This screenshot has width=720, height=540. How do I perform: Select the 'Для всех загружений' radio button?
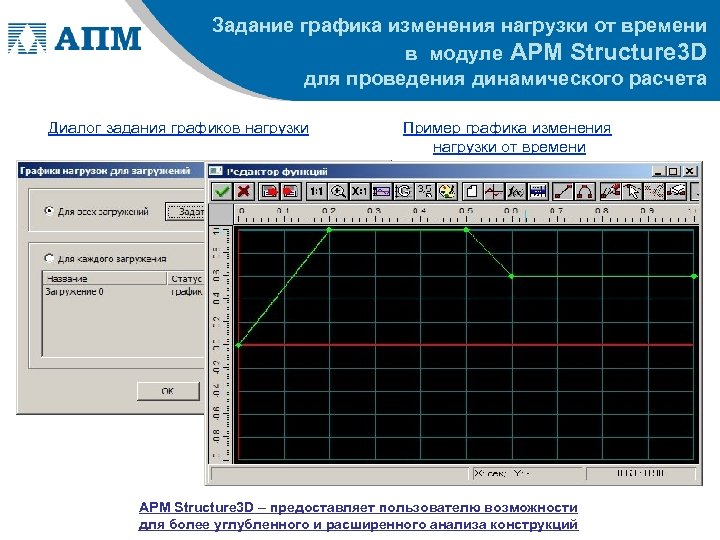[49, 211]
